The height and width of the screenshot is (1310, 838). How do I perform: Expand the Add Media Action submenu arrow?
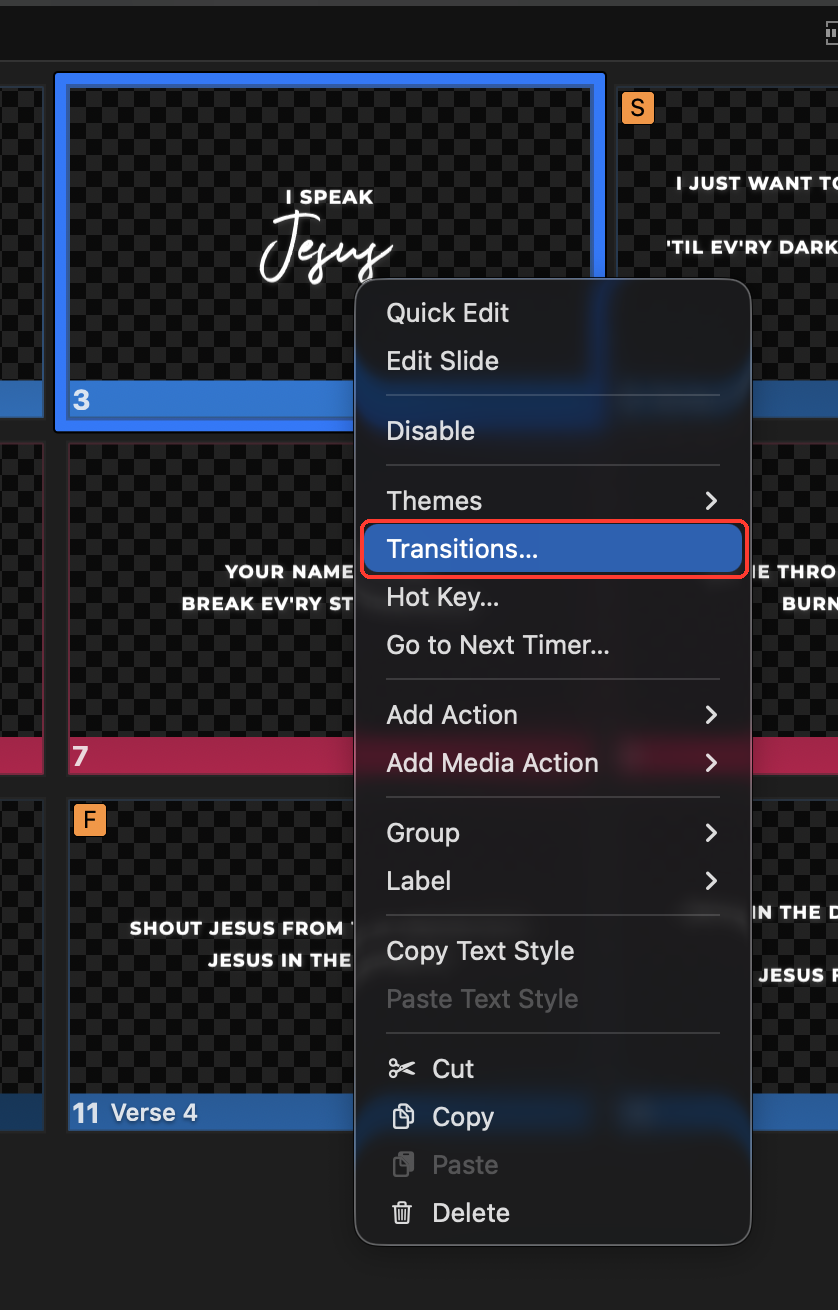tap(711, 763)
